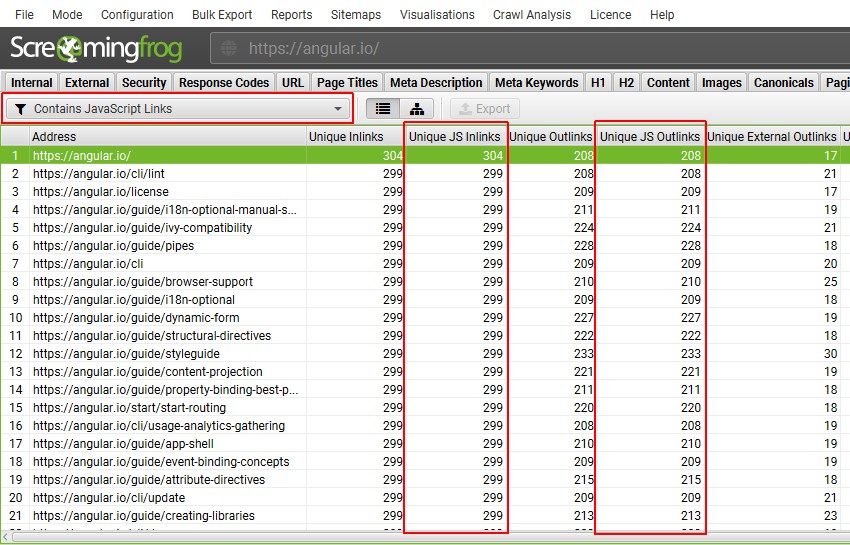The height and width of the screenshot is (545, 850).
Task: Switch to list view icon
Action: [384, 109]
